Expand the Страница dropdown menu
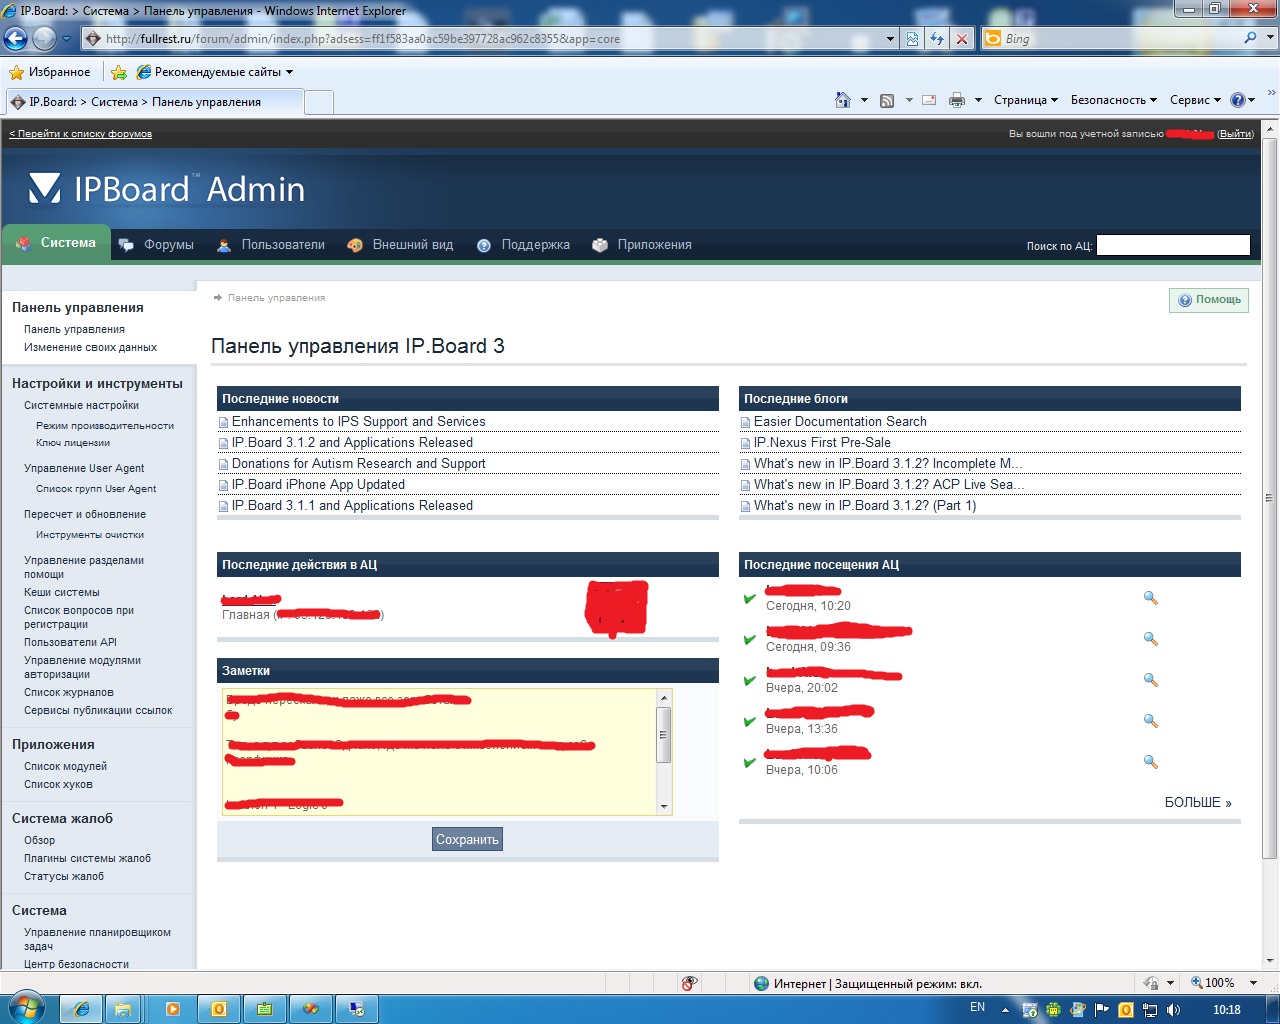 [x=1025, y=100]
